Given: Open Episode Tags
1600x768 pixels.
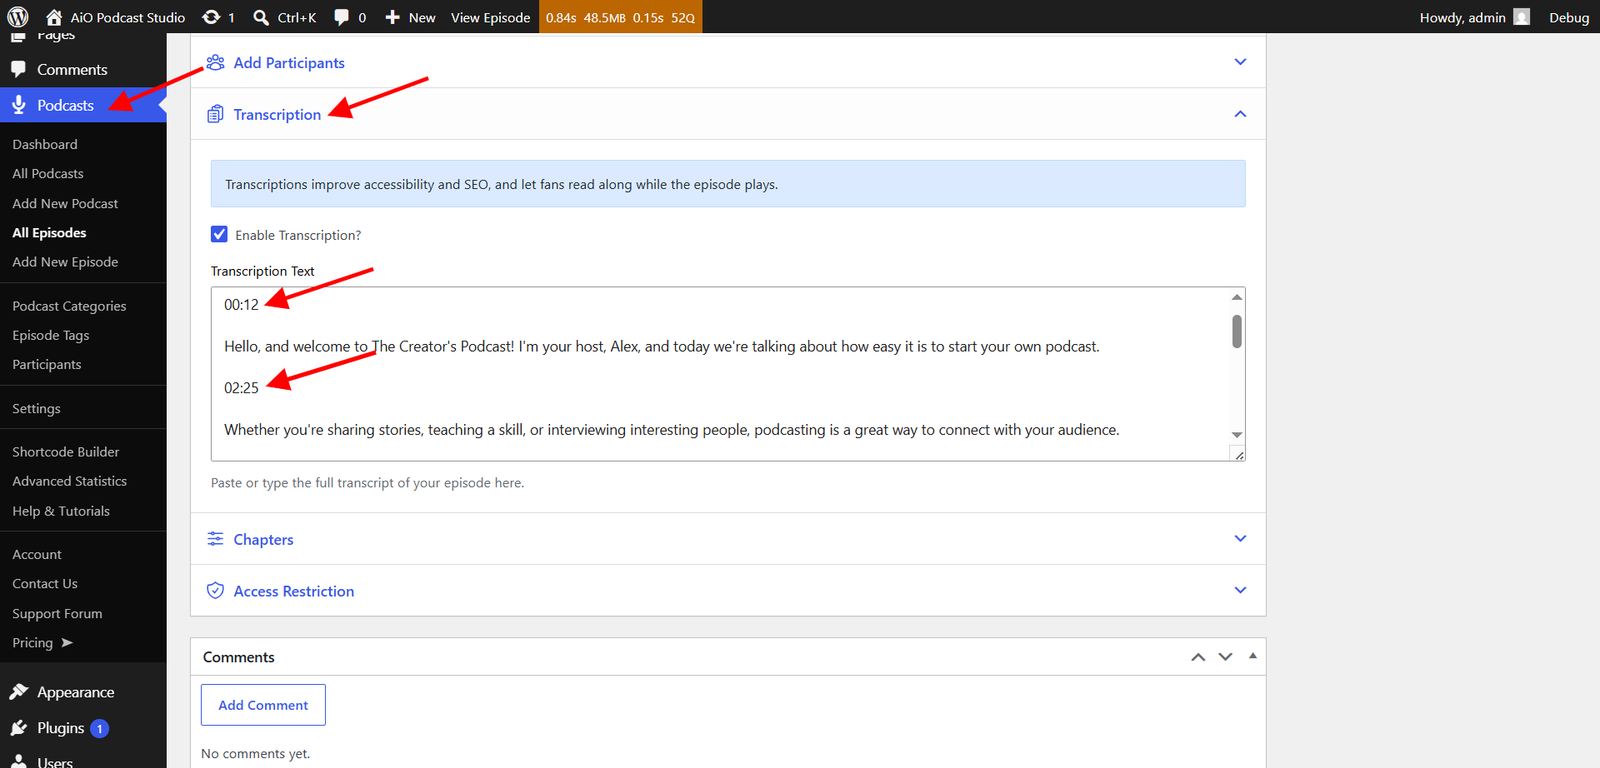Looking at the screenshot, I should coord(51,335).
